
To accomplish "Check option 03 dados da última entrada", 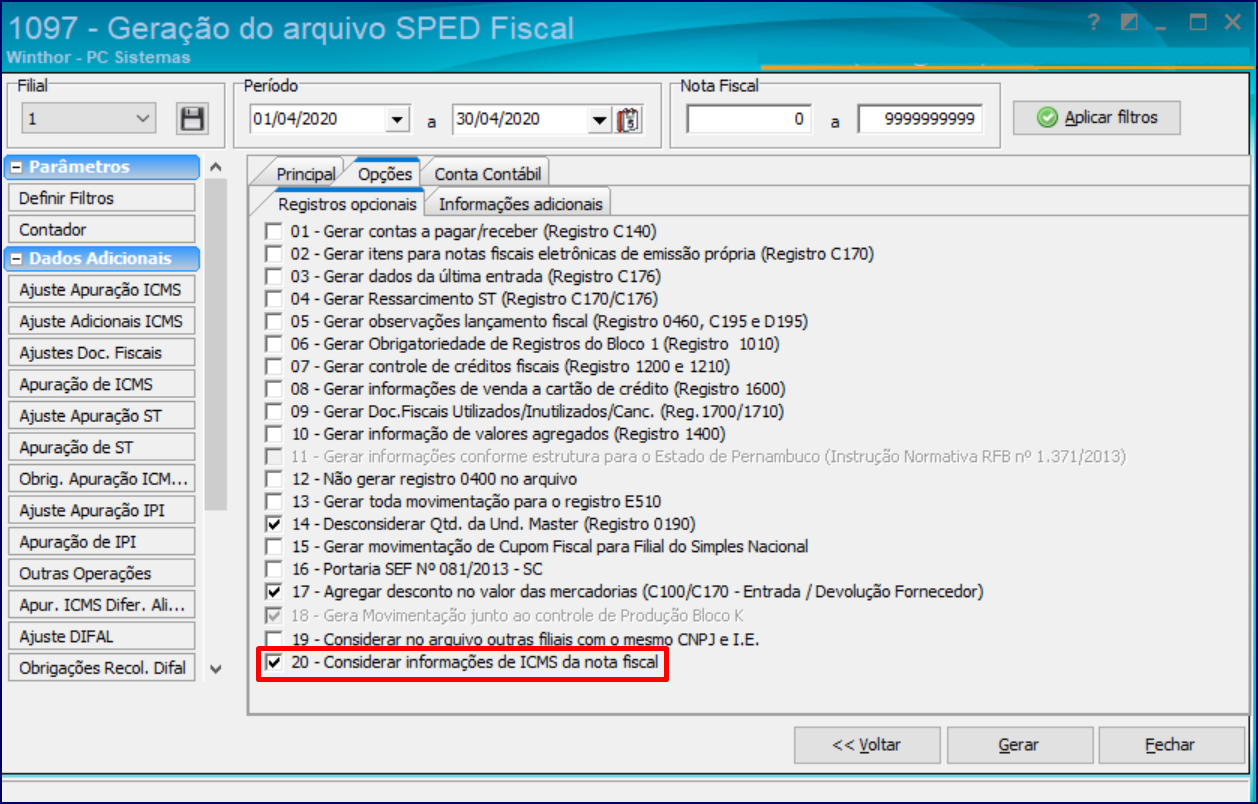I will pos(273,276).
